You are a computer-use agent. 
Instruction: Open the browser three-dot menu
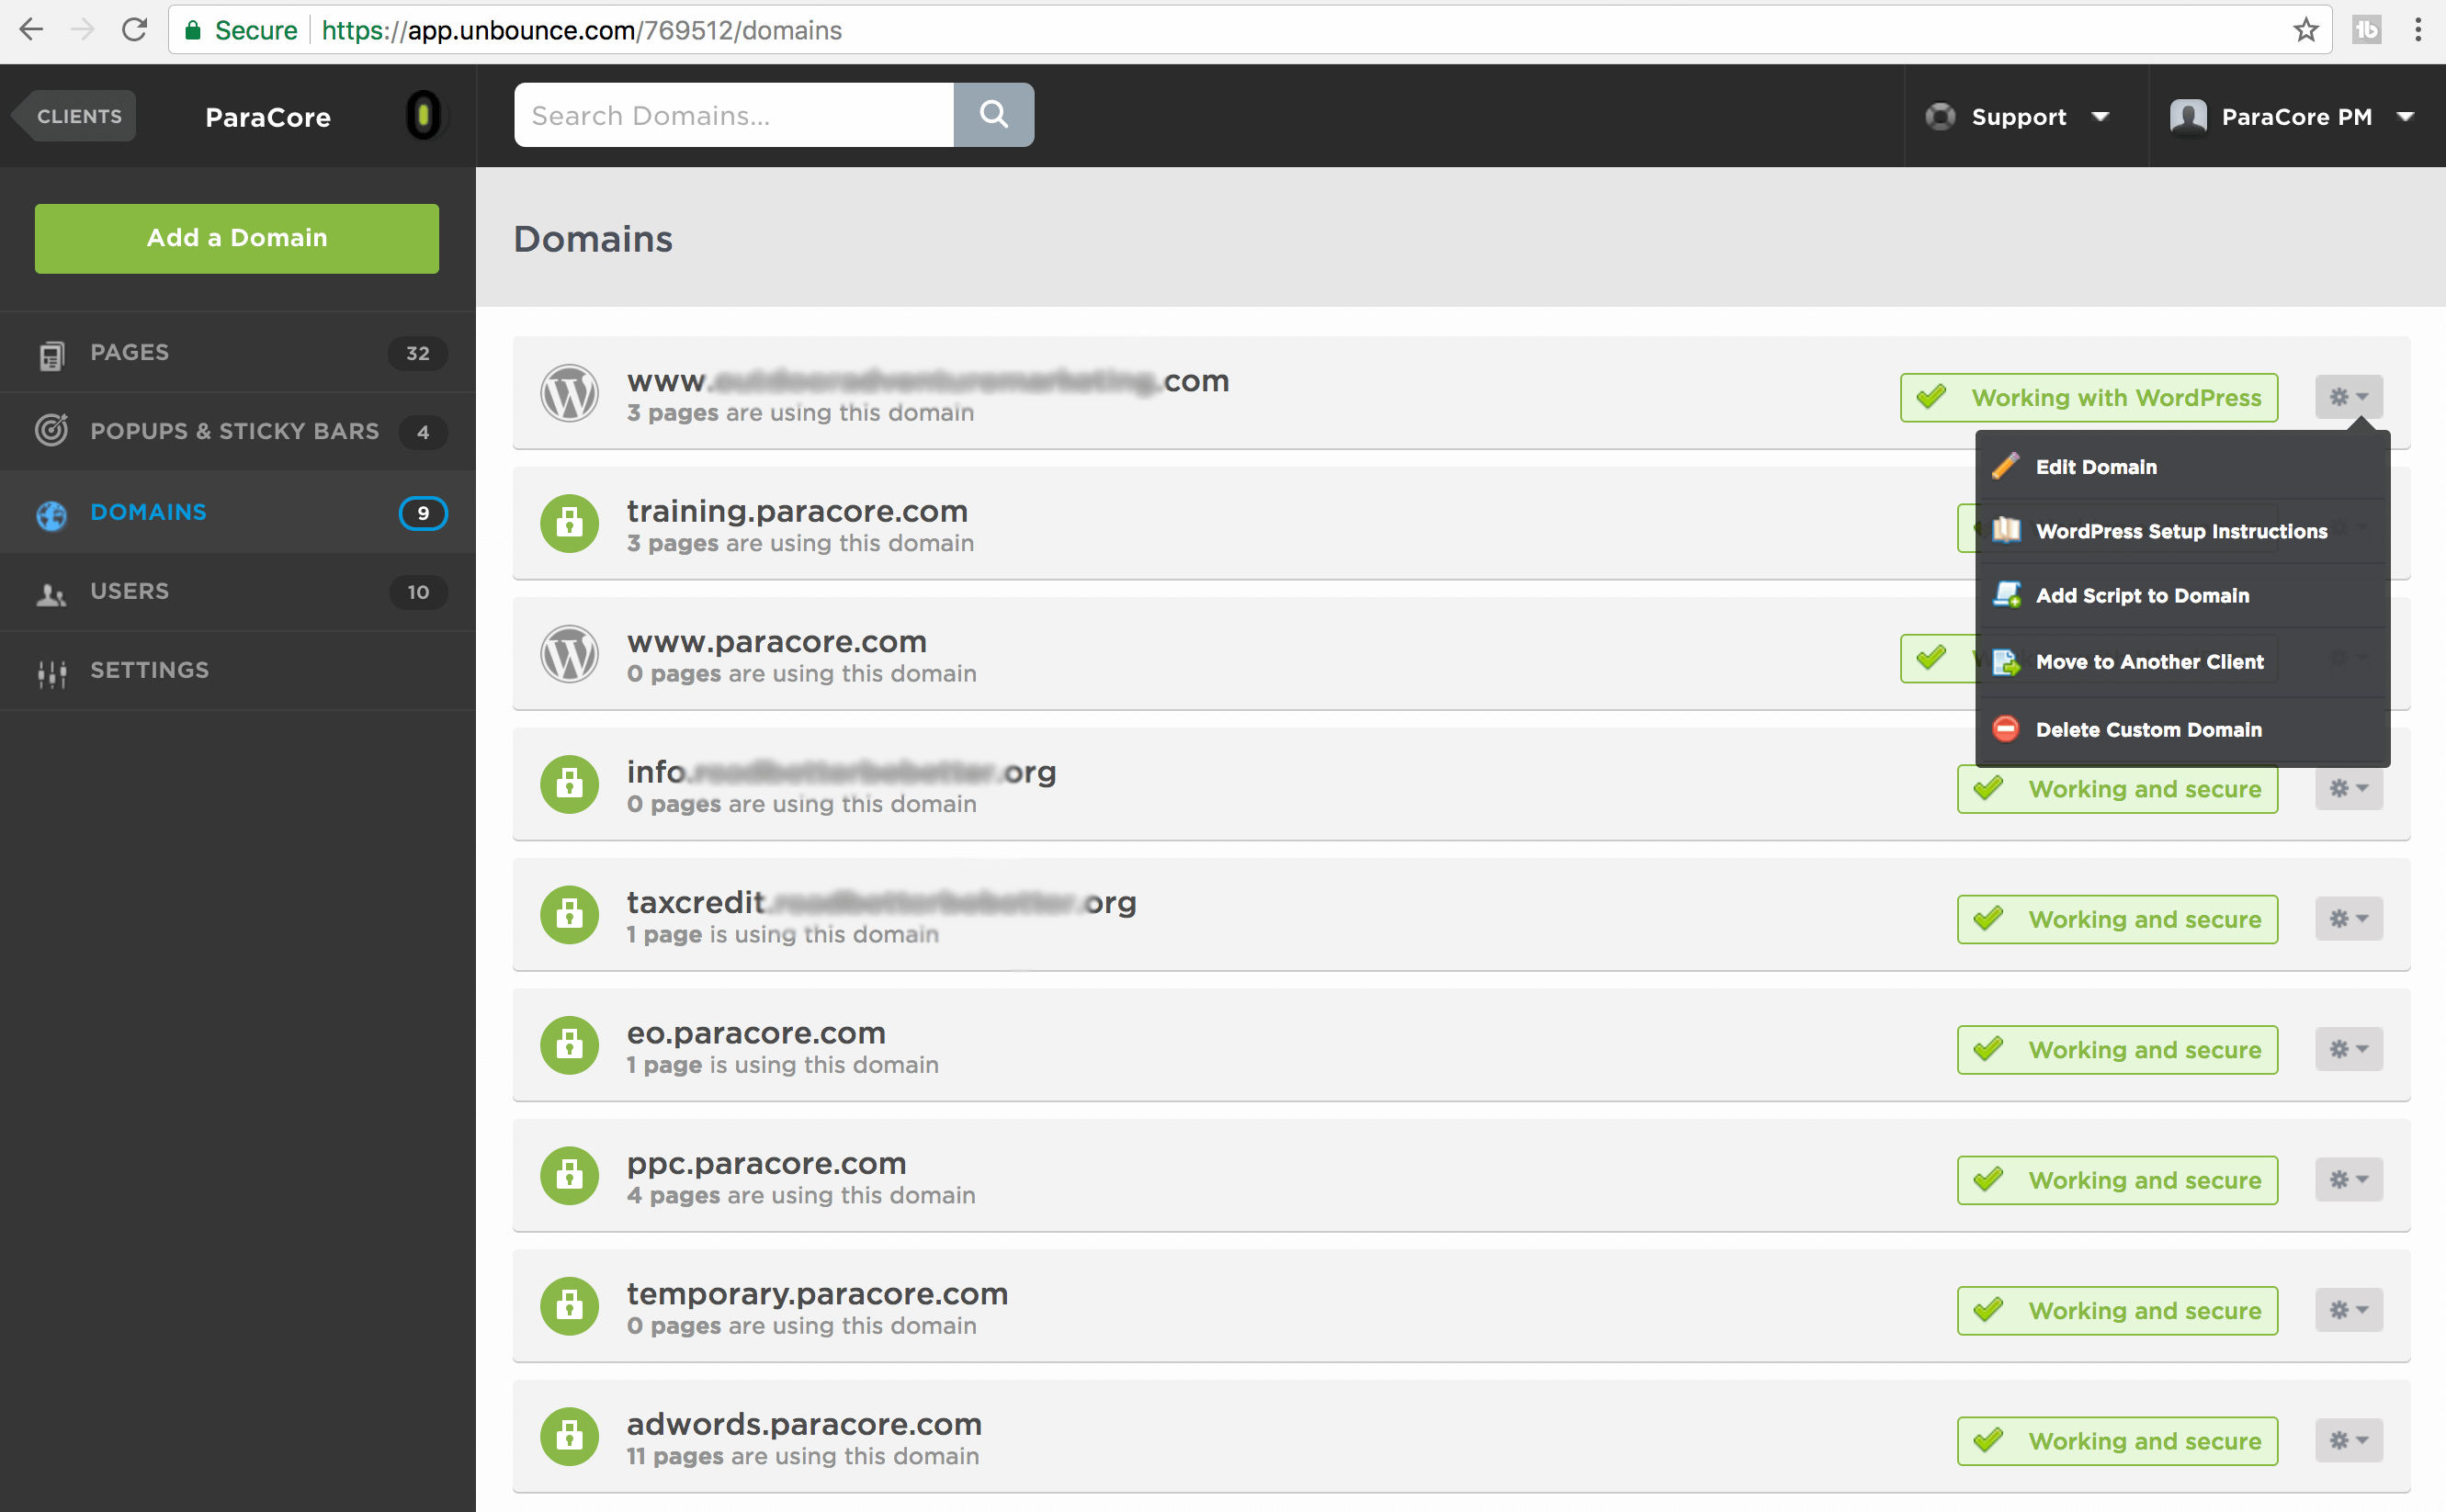tap(2418, 30)
